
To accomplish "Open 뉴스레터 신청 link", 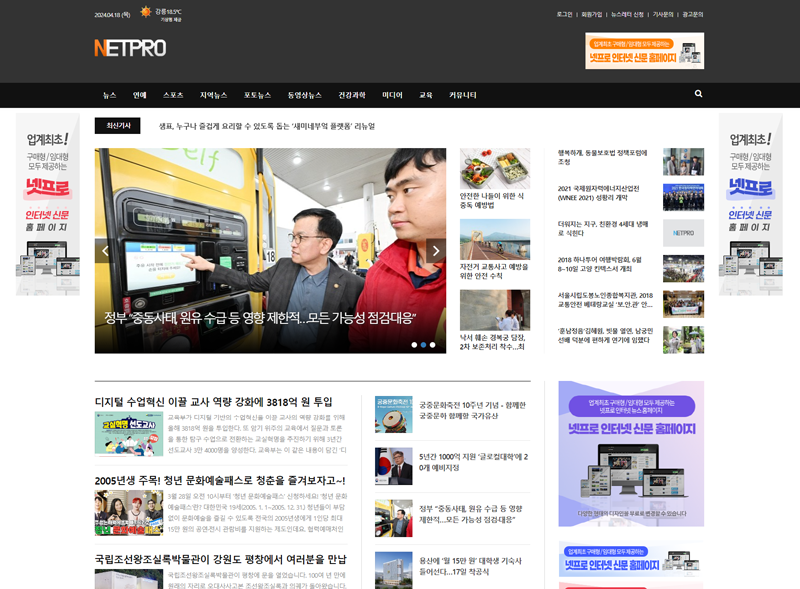I will 627,15.
